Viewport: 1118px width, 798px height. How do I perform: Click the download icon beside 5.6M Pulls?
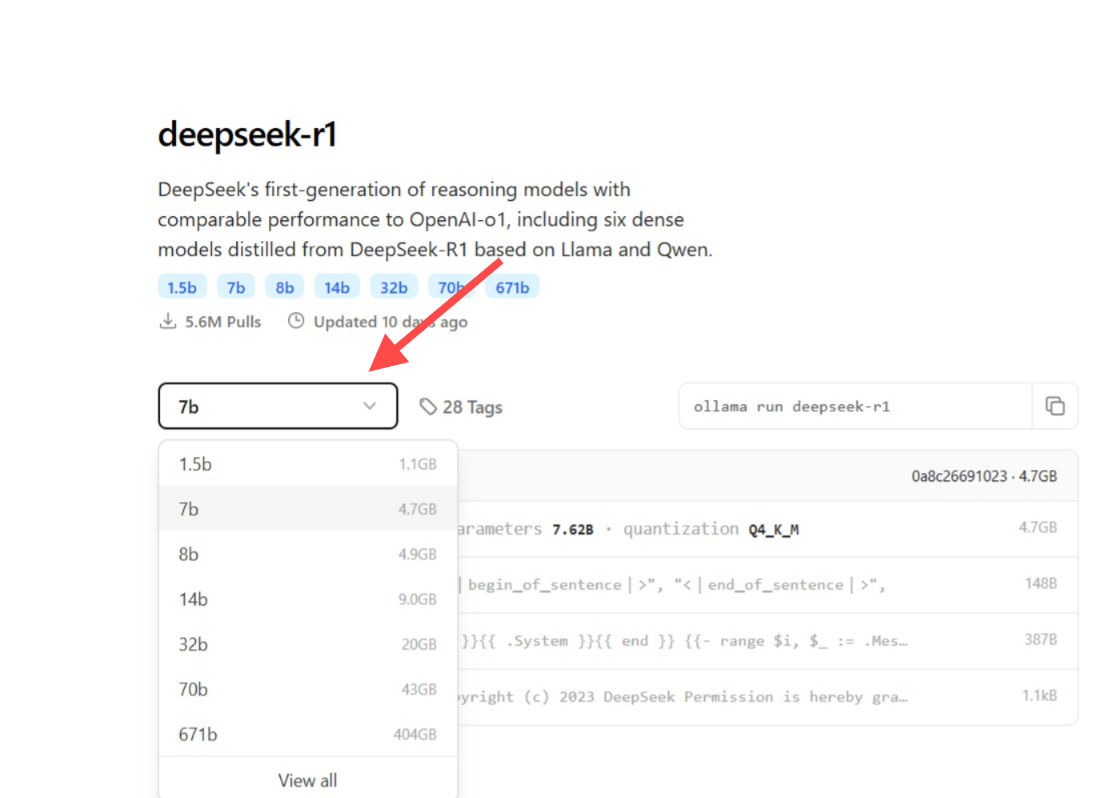point(168,321)
